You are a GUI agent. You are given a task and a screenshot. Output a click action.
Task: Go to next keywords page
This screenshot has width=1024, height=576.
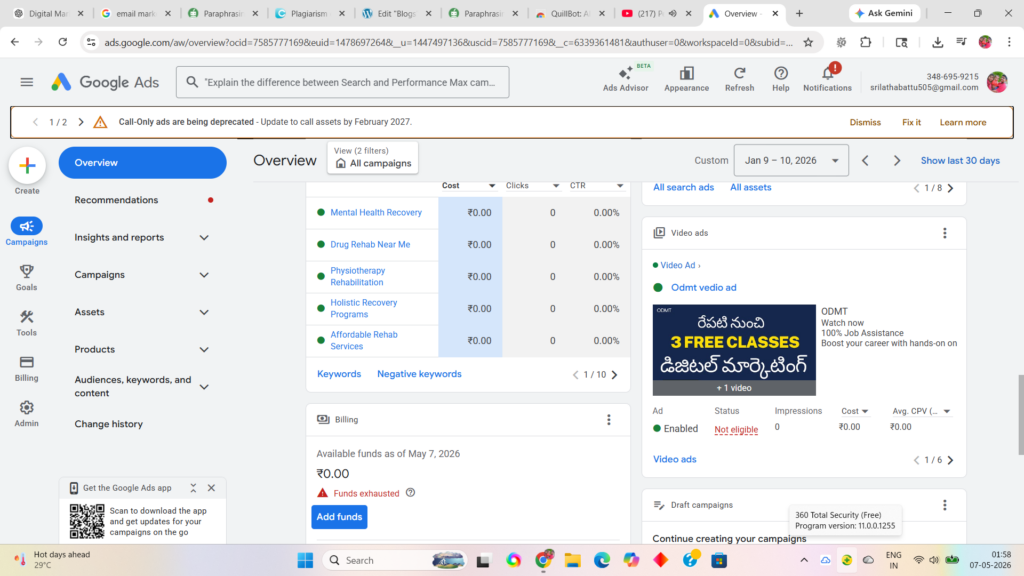(615, 375)
